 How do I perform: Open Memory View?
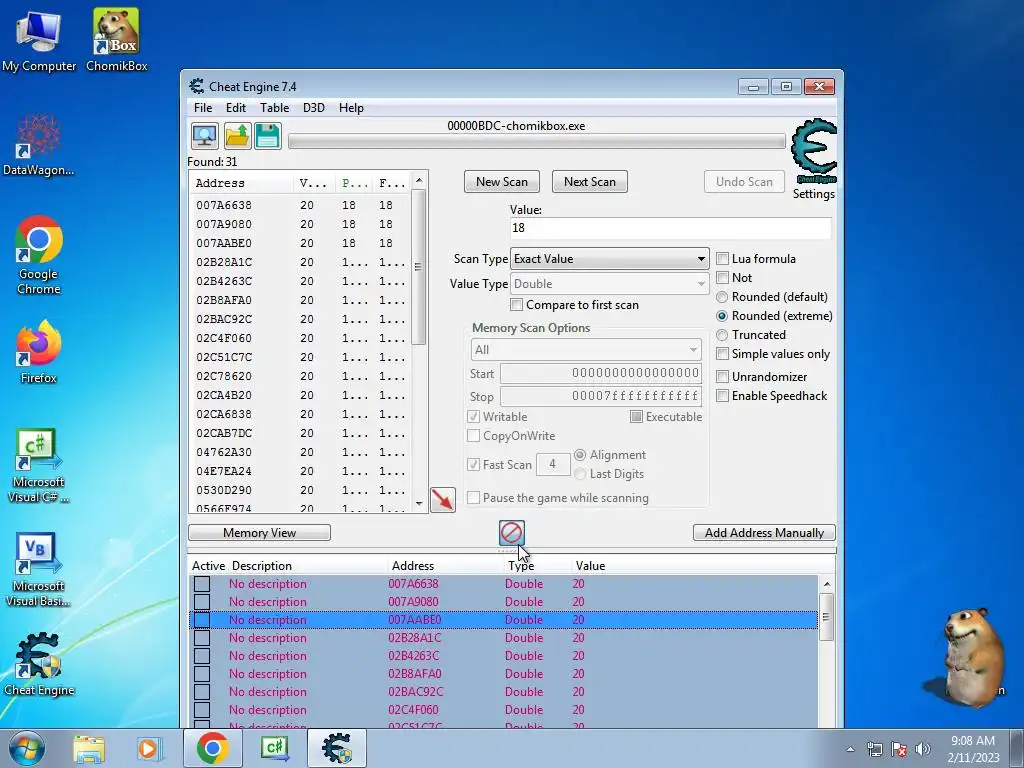click(259, 533)
